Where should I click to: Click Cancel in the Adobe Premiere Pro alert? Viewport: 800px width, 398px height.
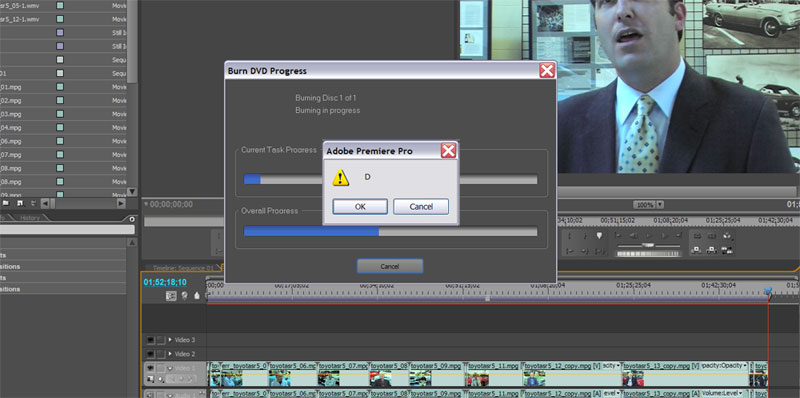pyautogui.click(x=421, y=207)
